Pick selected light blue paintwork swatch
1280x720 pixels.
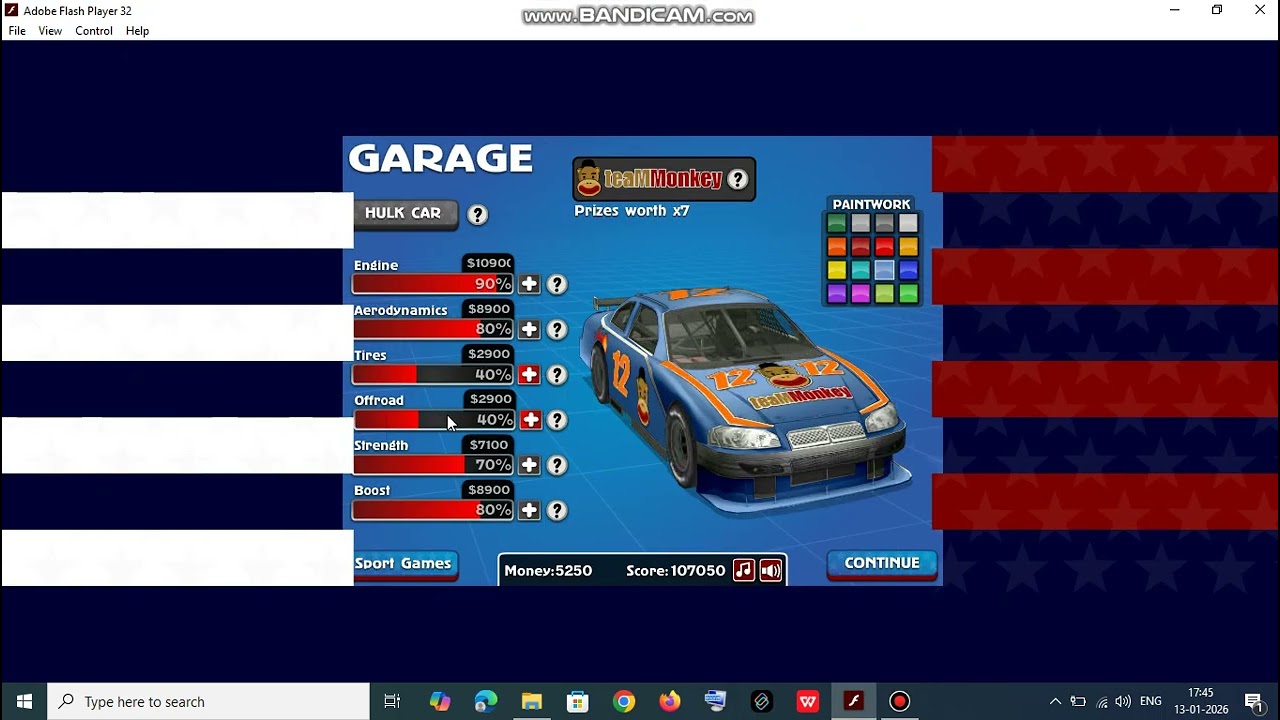click(884, 270)
